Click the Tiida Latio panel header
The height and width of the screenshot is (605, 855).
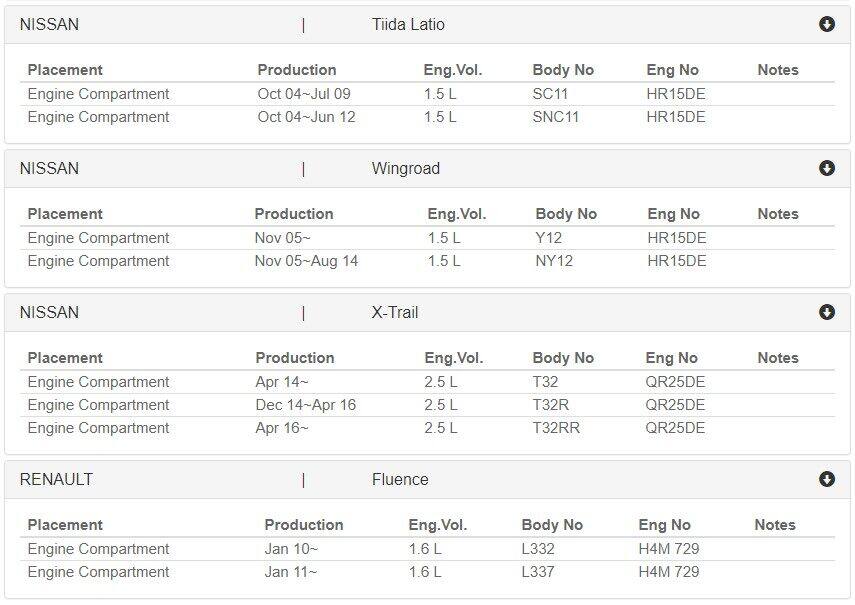pyautogui.click(x=427, y=25)
